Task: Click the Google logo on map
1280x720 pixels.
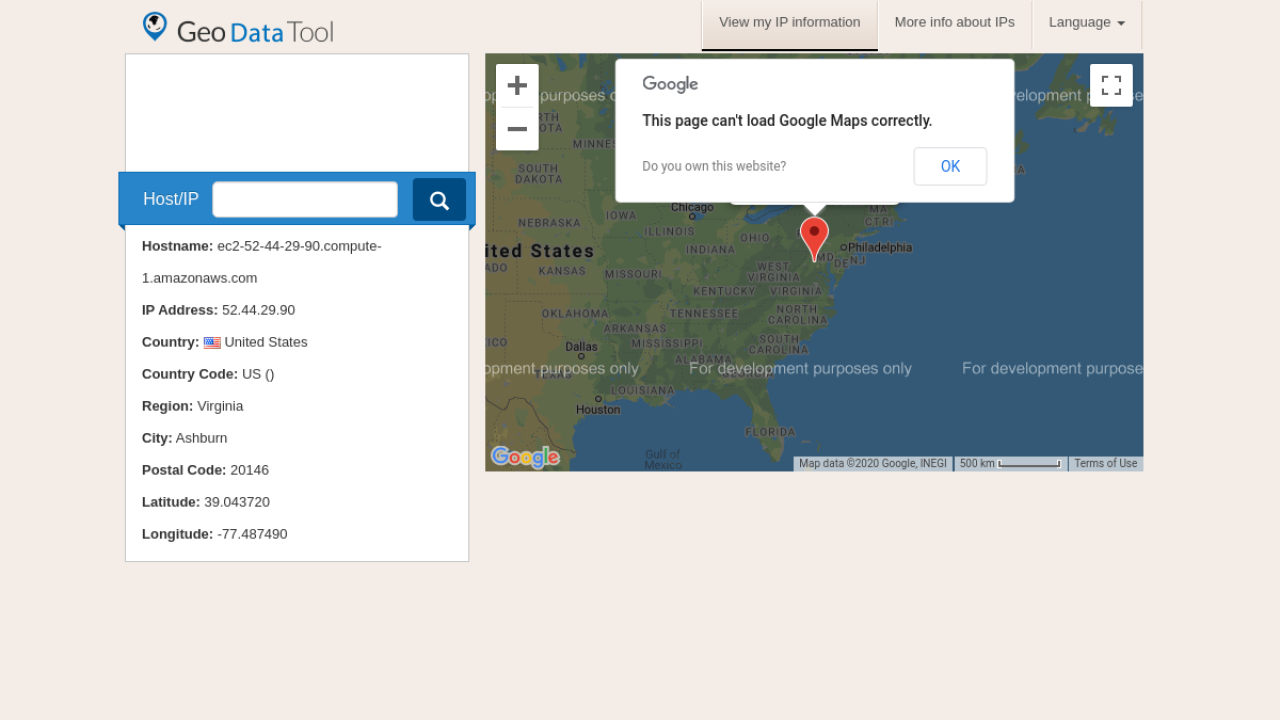Action: [x=525, y=458]
